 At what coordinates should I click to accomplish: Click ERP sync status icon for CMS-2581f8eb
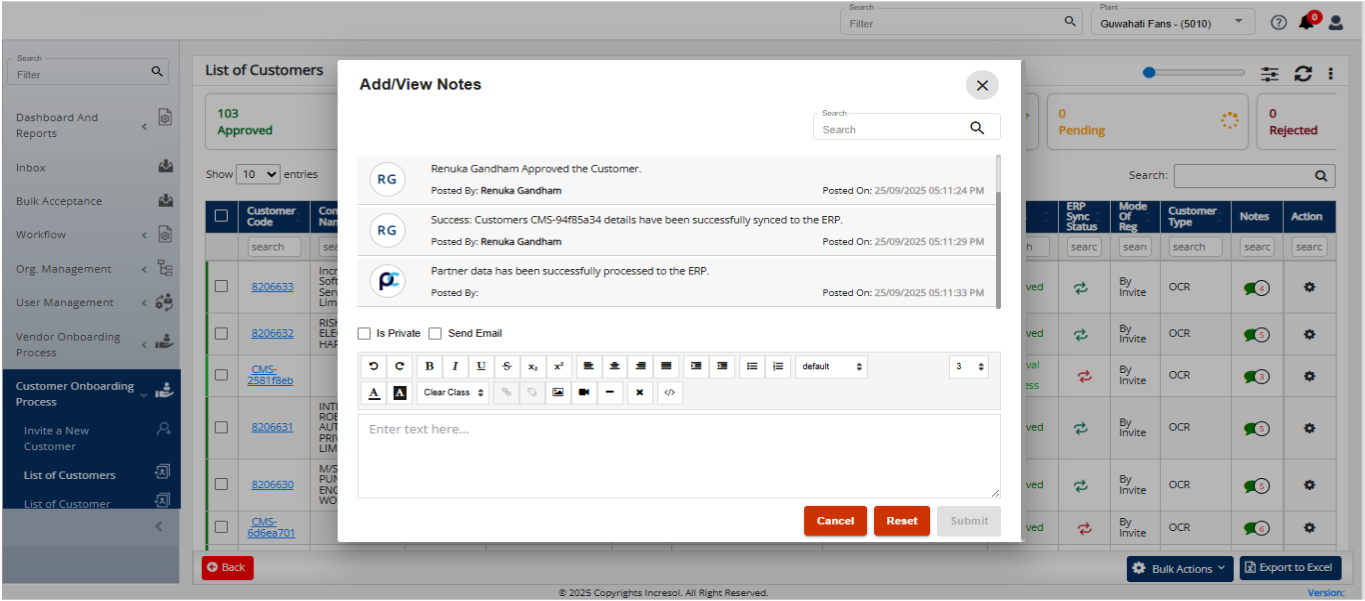(x=1083, y=376)
